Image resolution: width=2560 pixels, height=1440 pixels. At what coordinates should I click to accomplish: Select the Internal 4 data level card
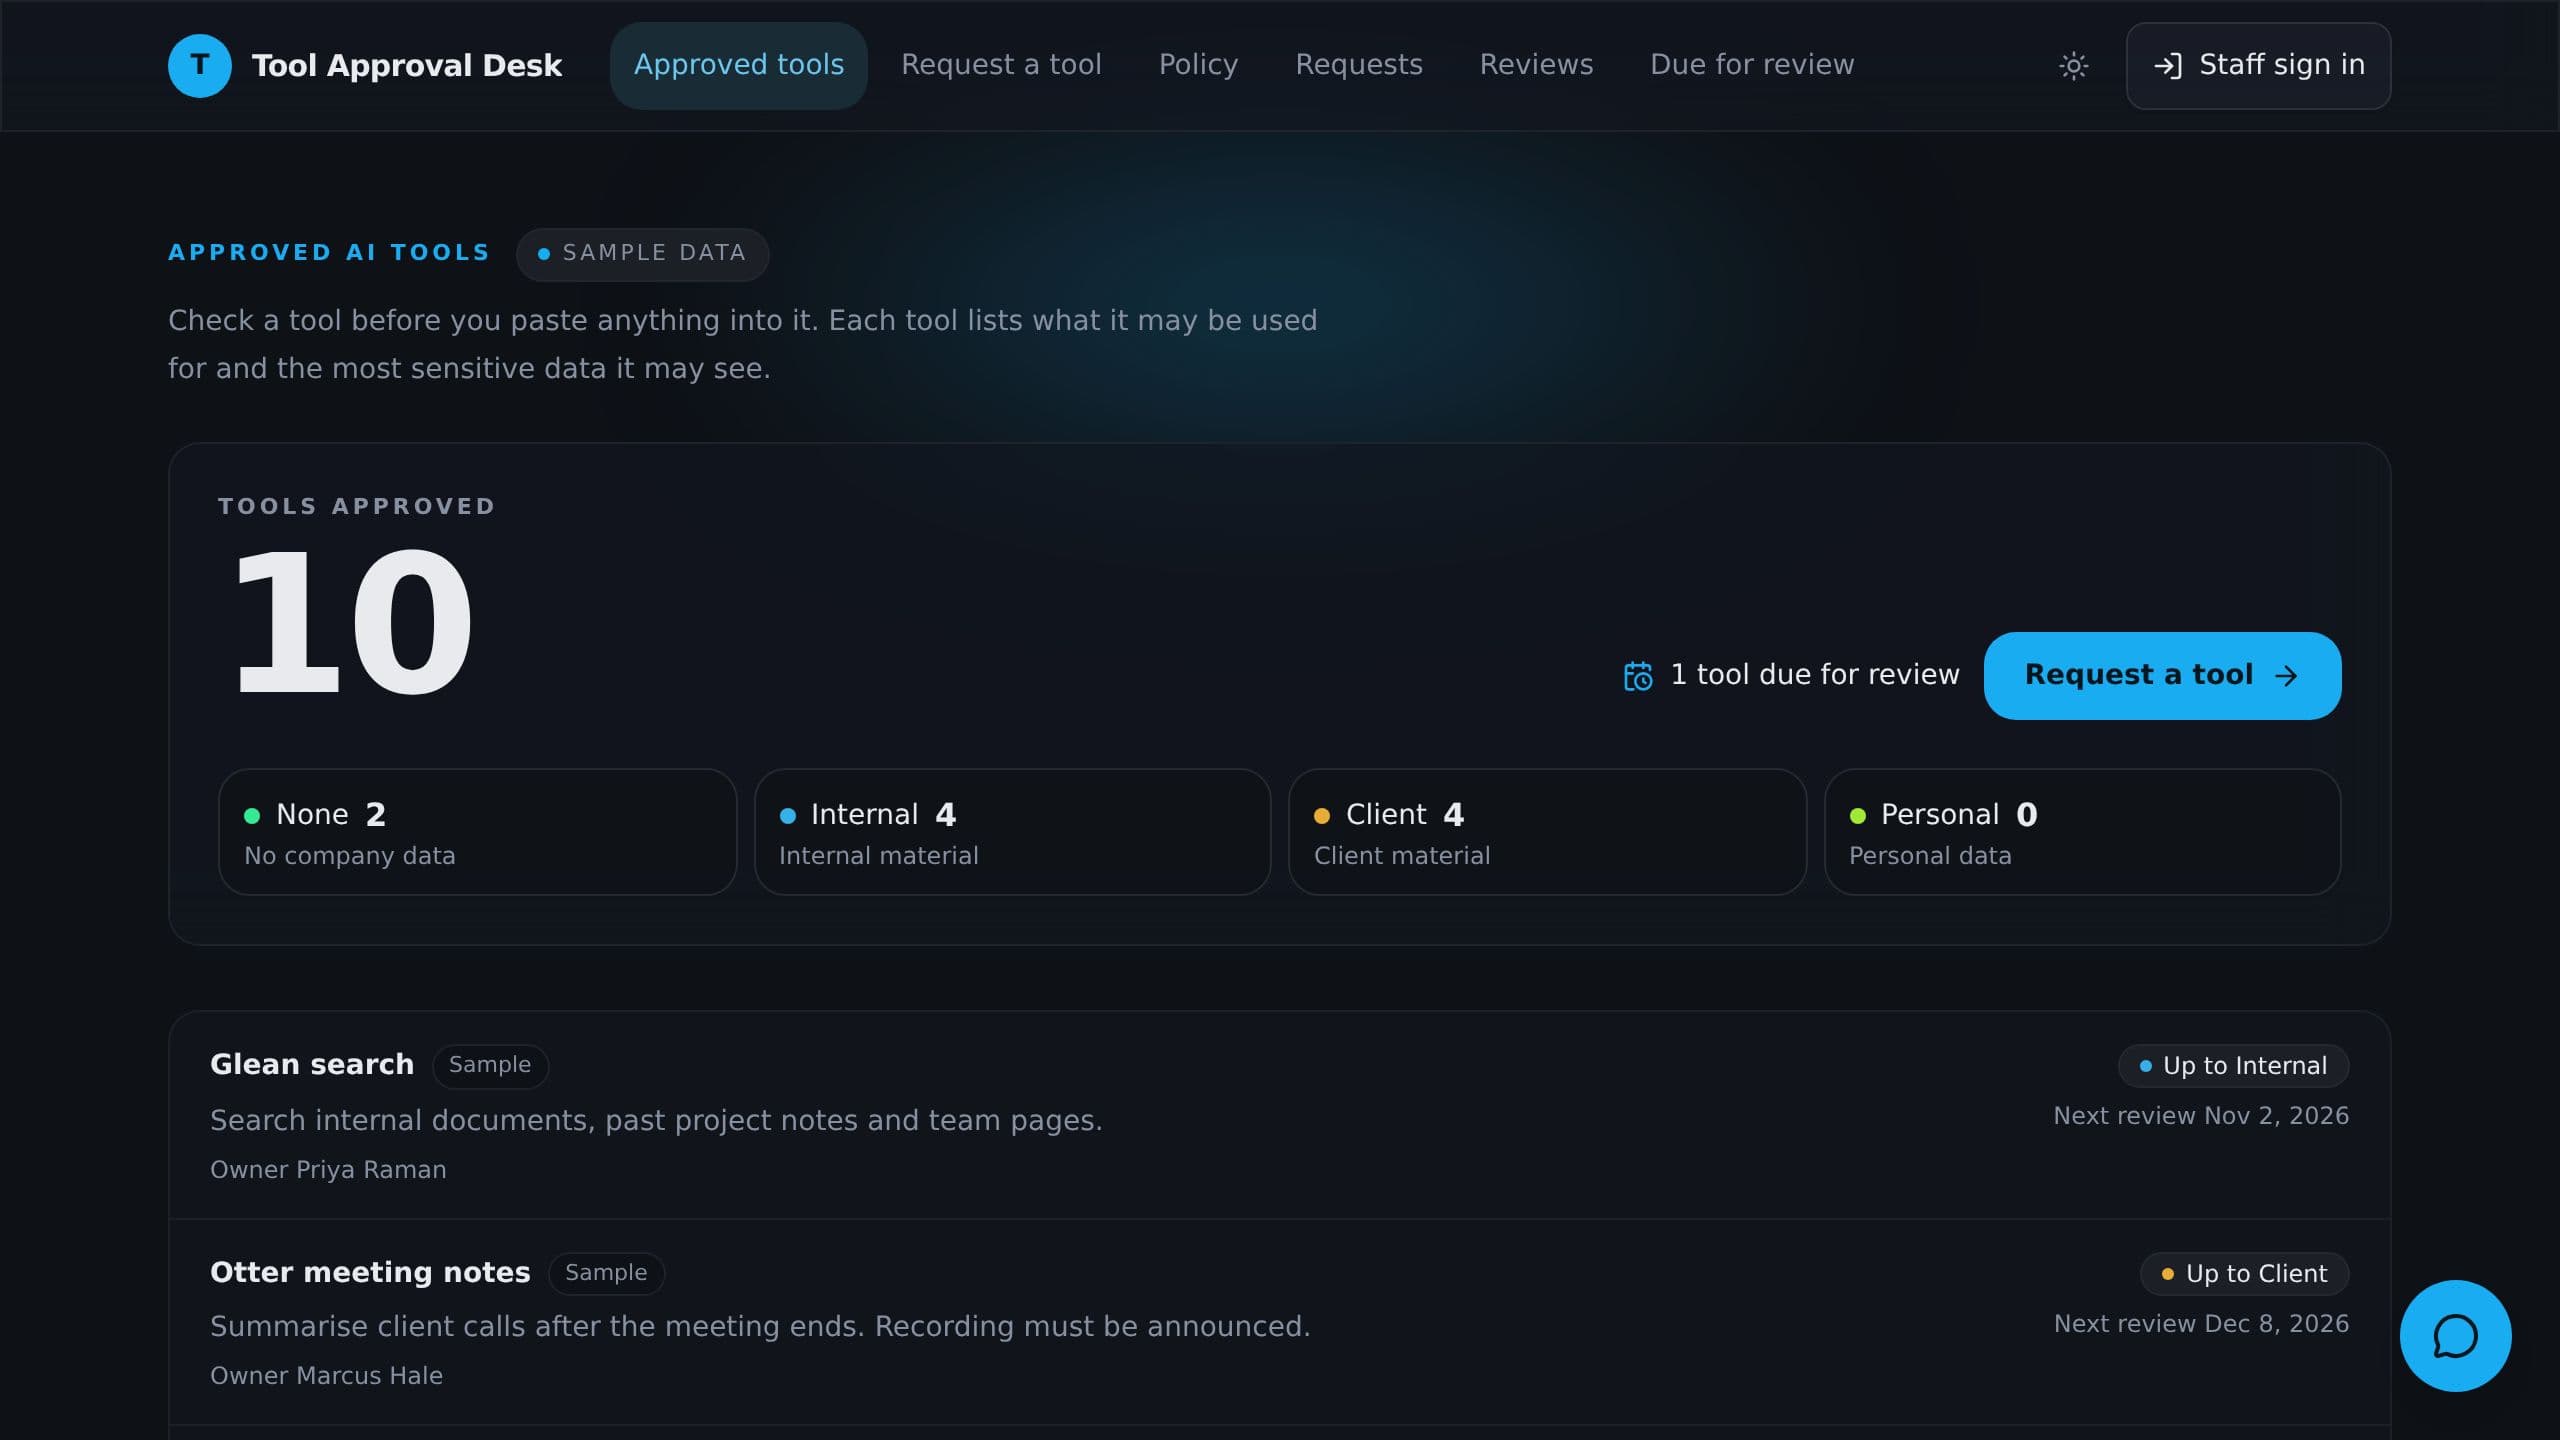(1012, 832)
